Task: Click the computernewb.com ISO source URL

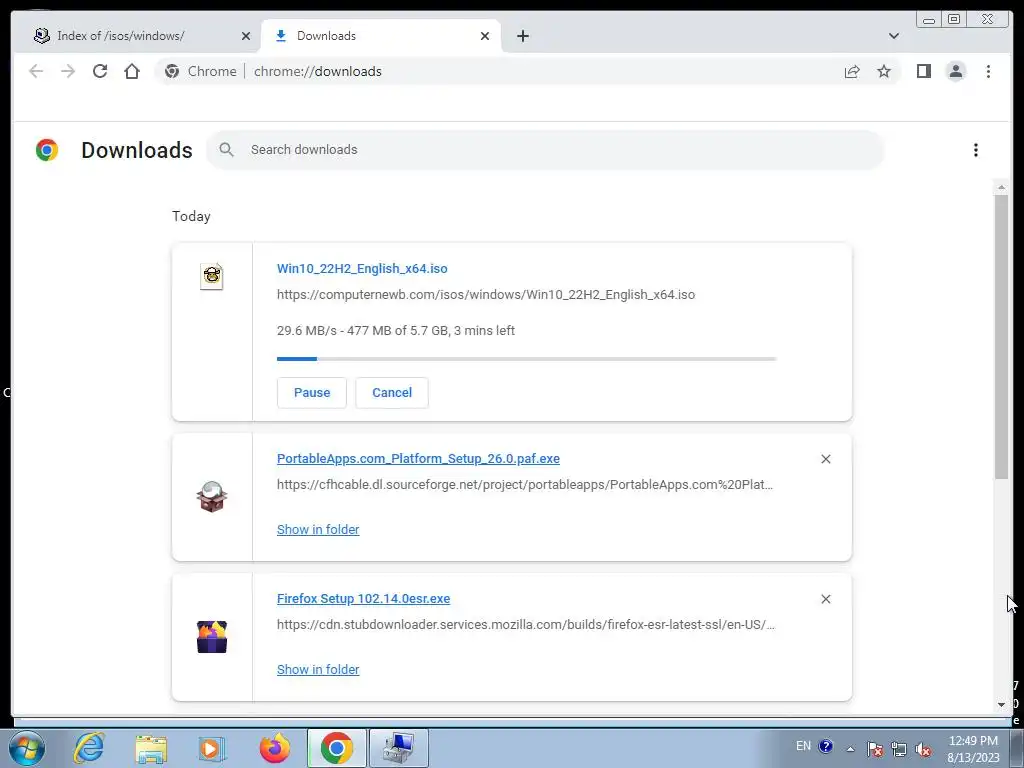Action: tap(486, 295)
